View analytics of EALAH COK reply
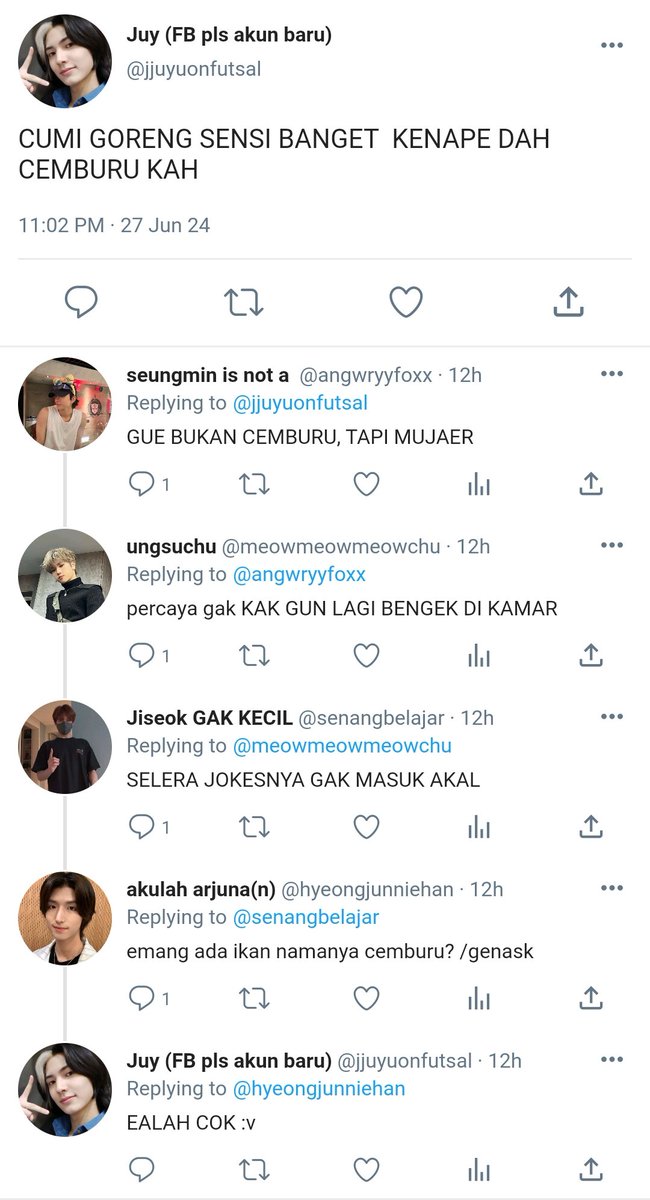The width and height of the screenshot is (650, 1200). coord(479,1169)
